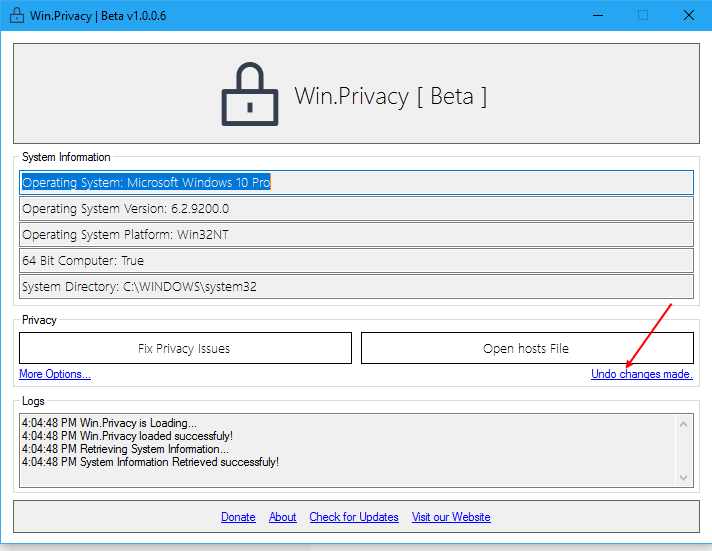Select the Operating System Version: 6.2.9200.0 field
Screen dimensions: 712x551
tap(356, 208)
